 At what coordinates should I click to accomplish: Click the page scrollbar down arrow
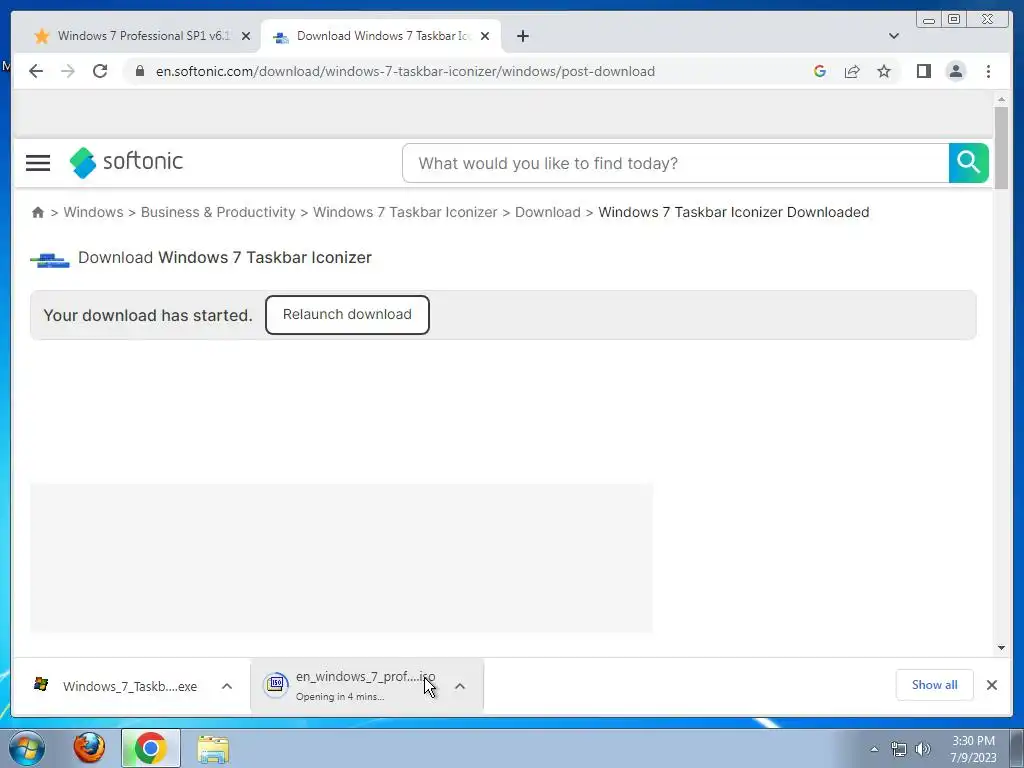coord(1001,648)
